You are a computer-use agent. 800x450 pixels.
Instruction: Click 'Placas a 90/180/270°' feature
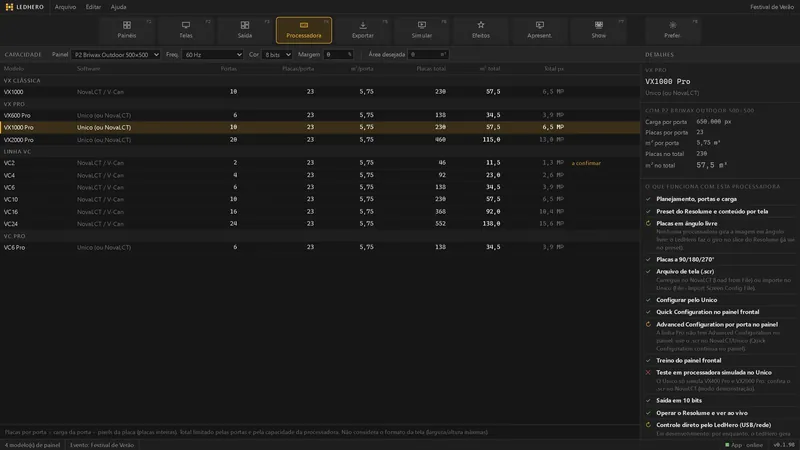point(685,260)
